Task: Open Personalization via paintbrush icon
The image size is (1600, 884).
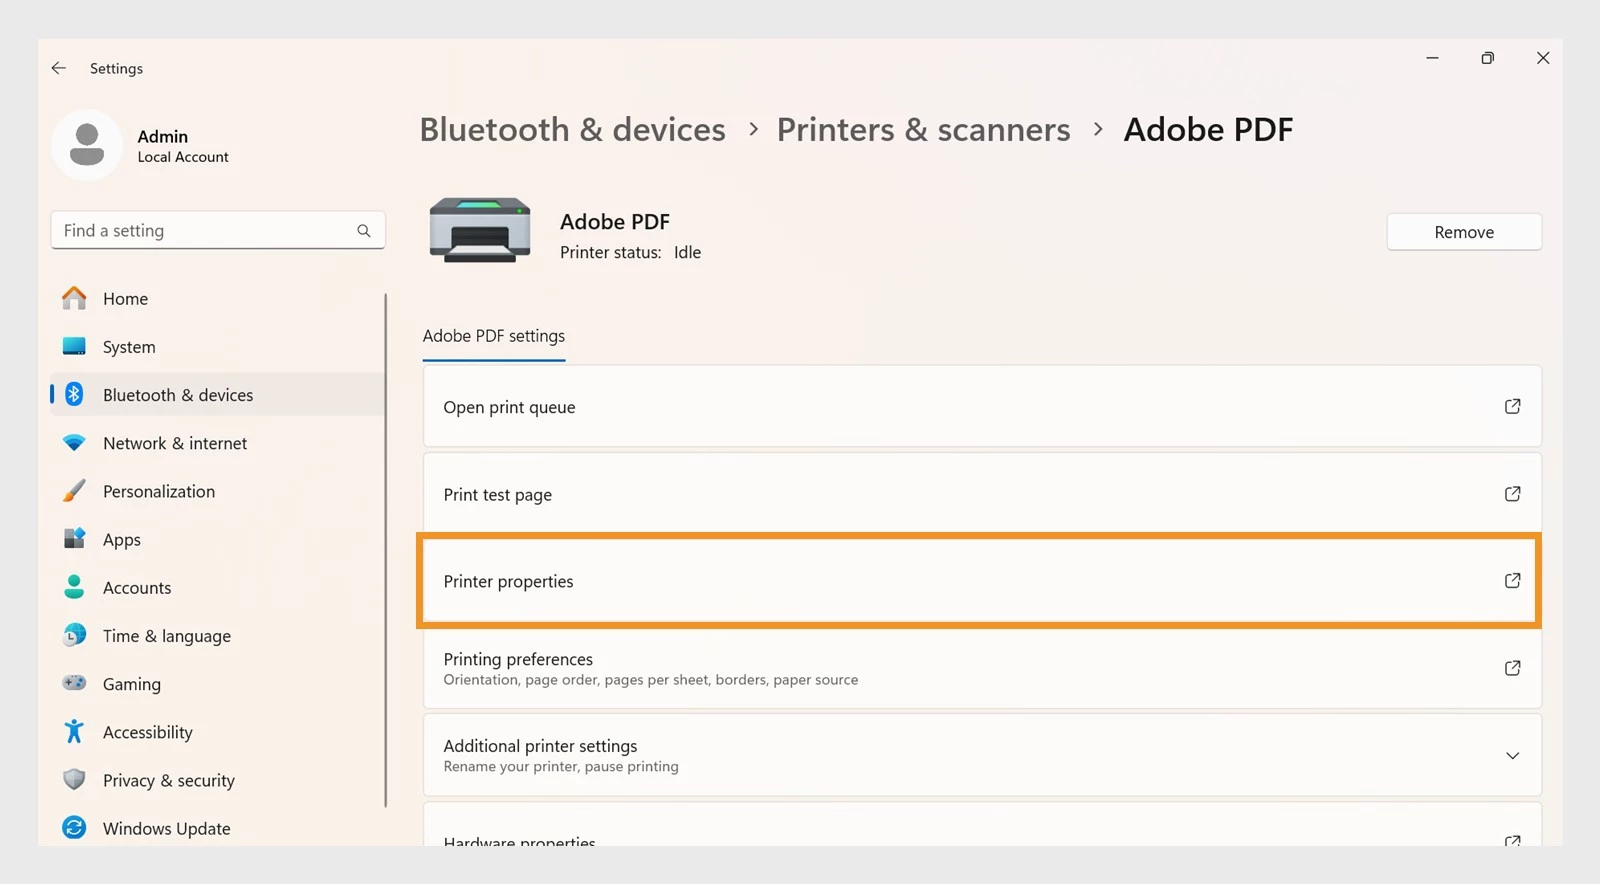Action: pyautogui.click(x=74, y=490)
